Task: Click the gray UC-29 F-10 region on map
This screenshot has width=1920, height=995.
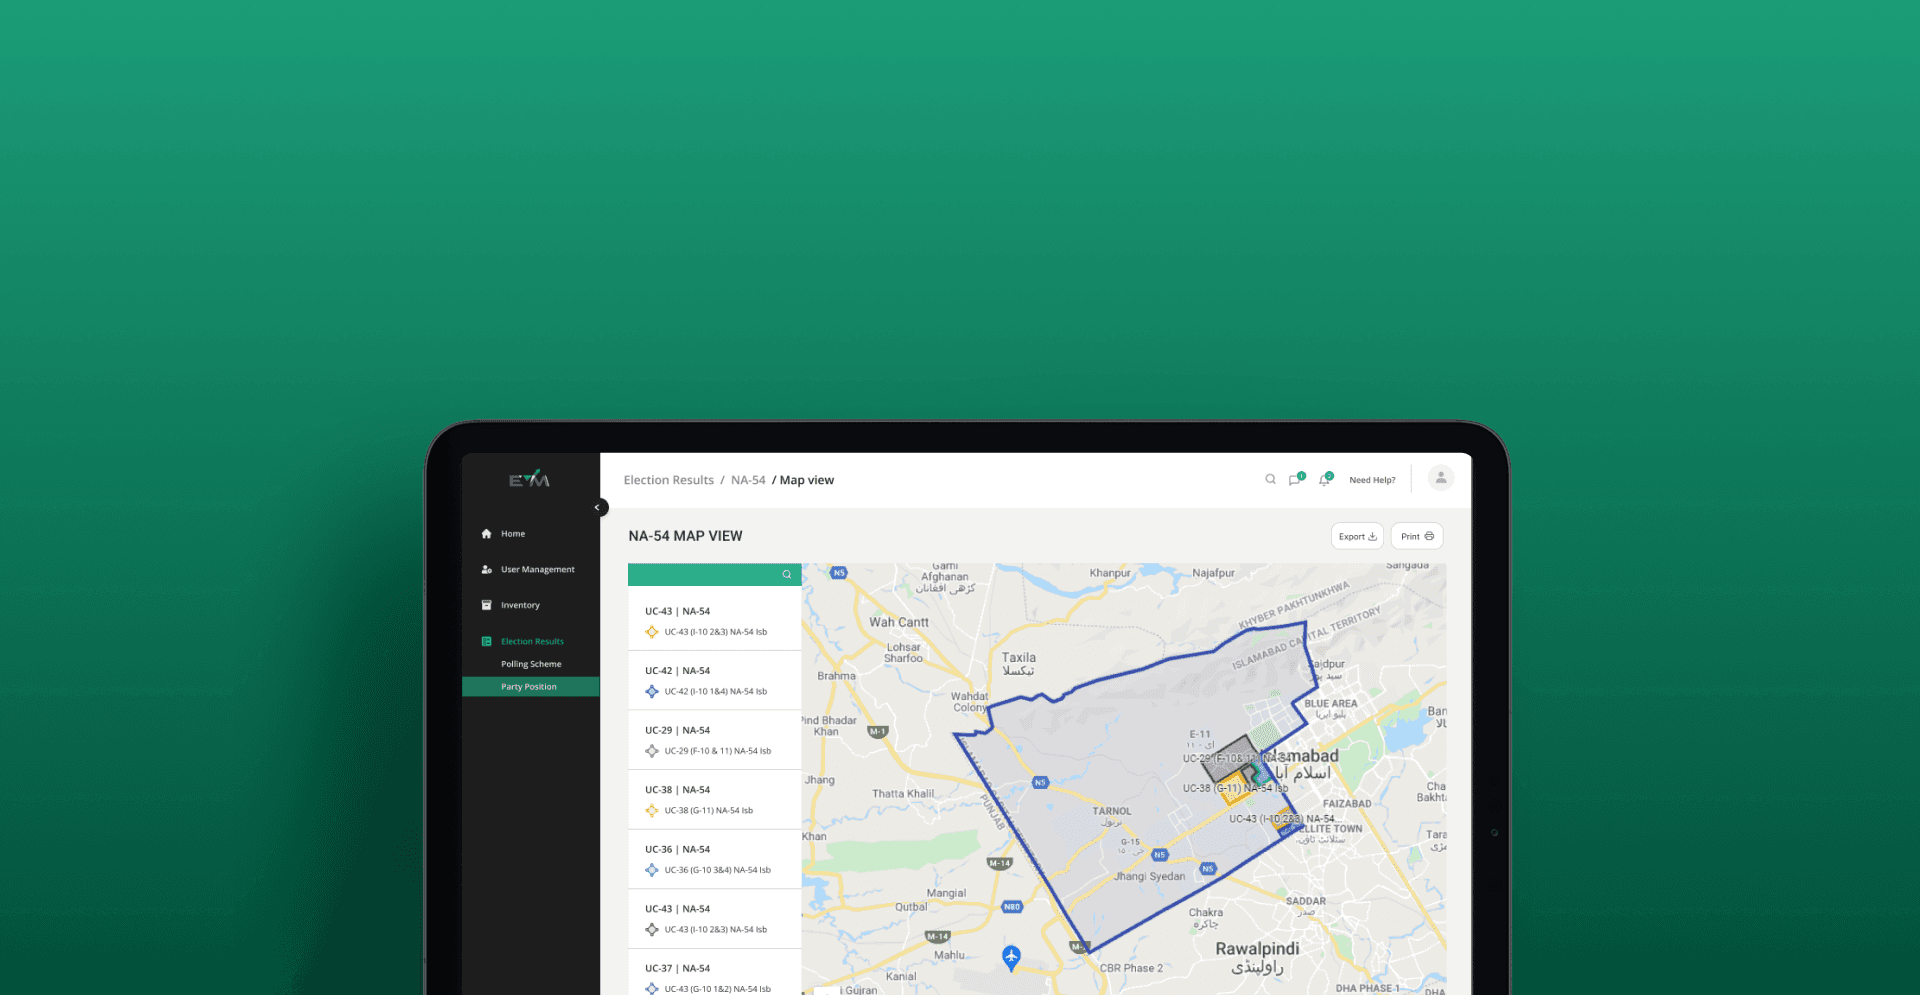Action: [x=1230, y=758]
